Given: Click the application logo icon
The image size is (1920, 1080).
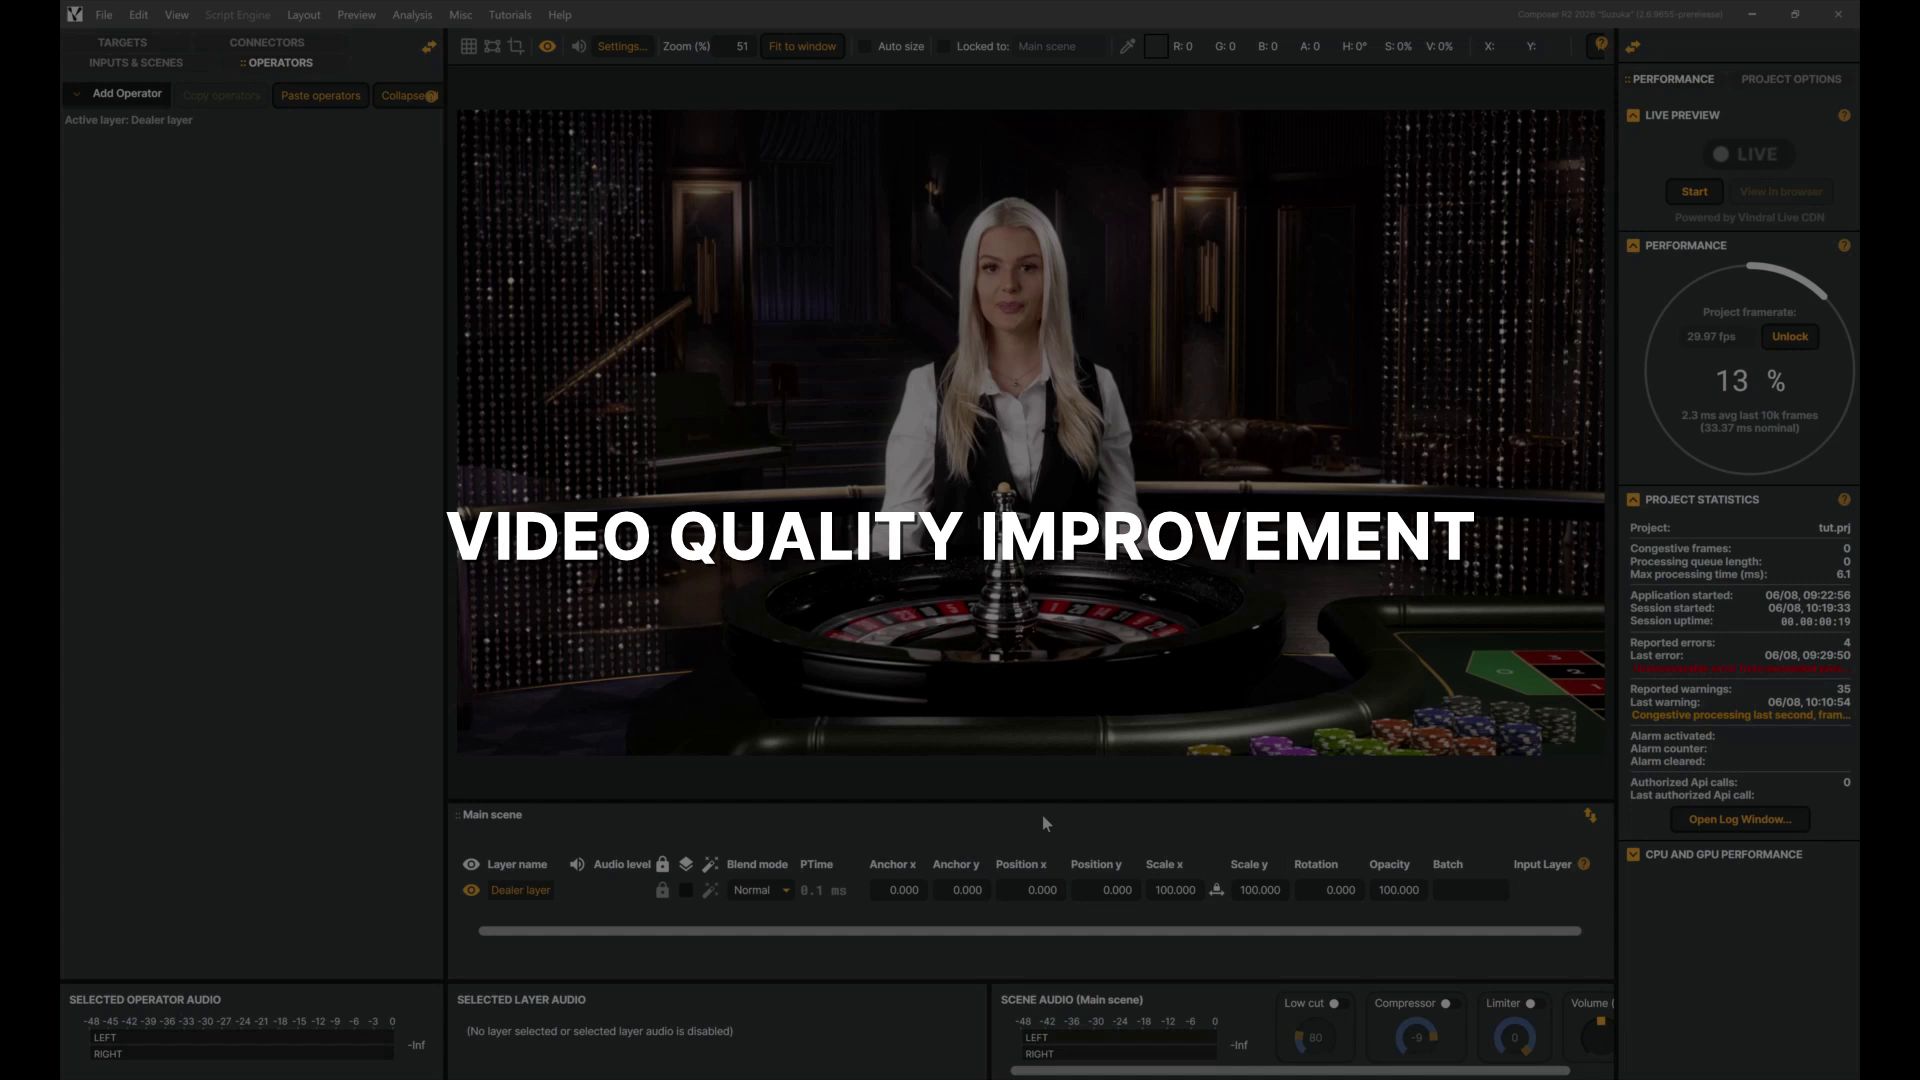Looking at the screenshot, I should coord(75,14).
